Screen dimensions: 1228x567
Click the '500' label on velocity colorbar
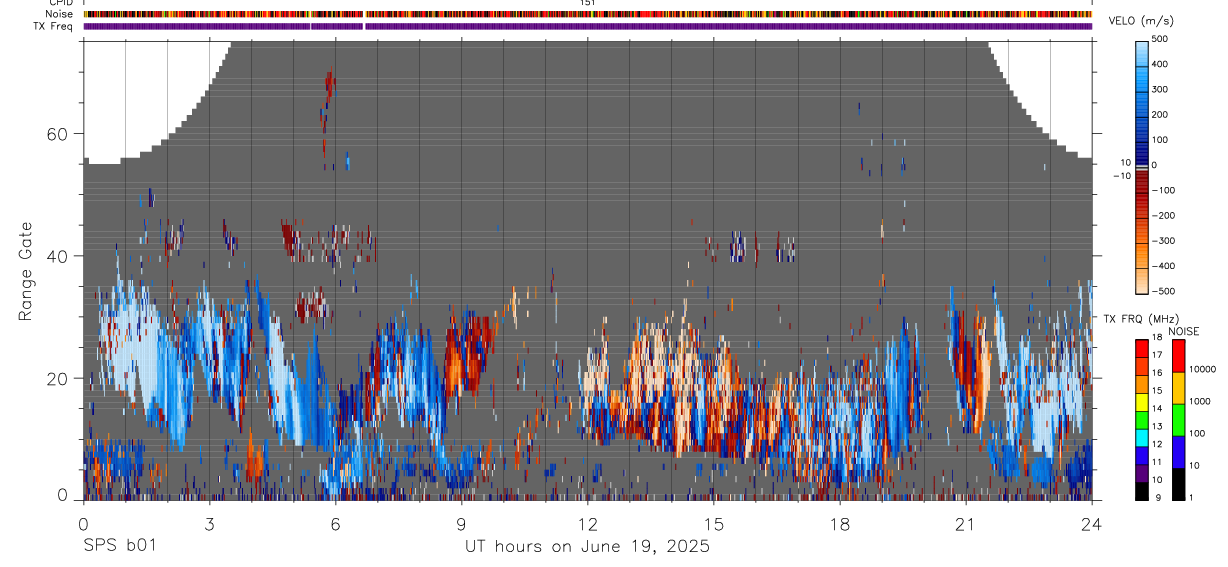point(1160,39)
